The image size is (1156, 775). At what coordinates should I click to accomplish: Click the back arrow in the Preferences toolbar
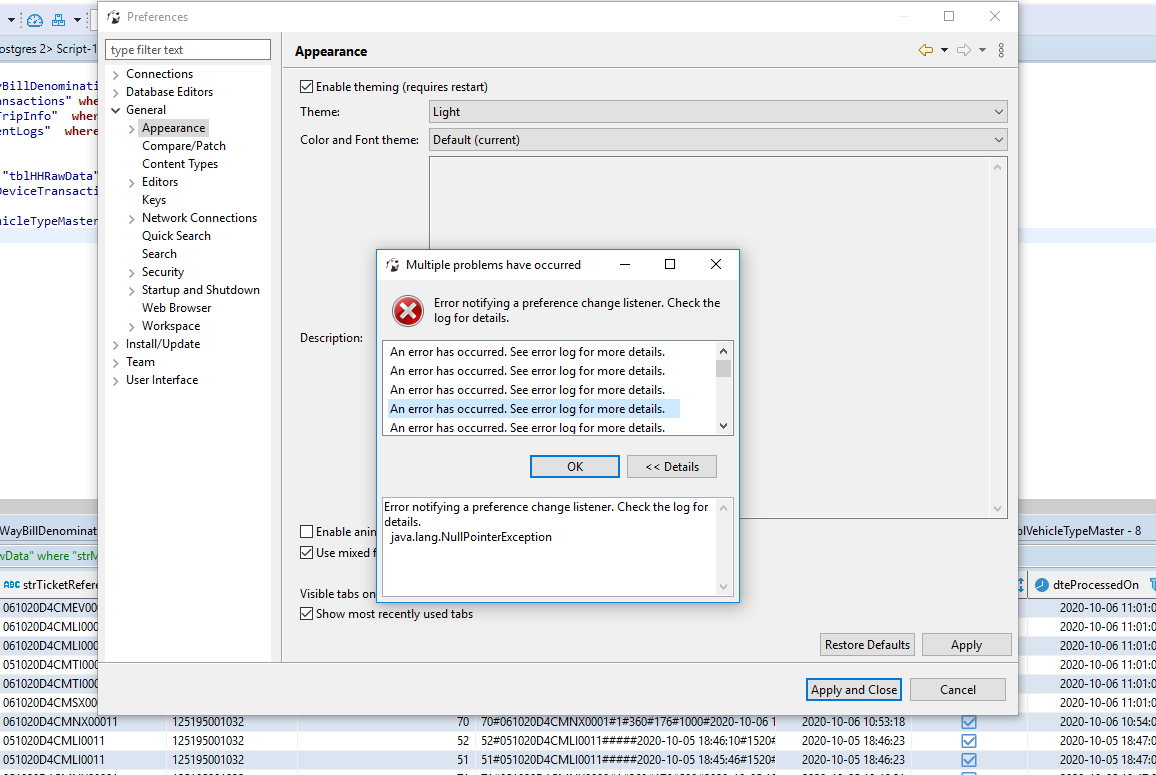click(928, 48)
